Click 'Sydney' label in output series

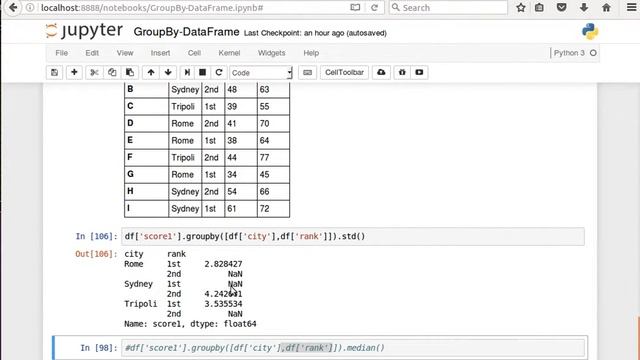pos(138,284)
